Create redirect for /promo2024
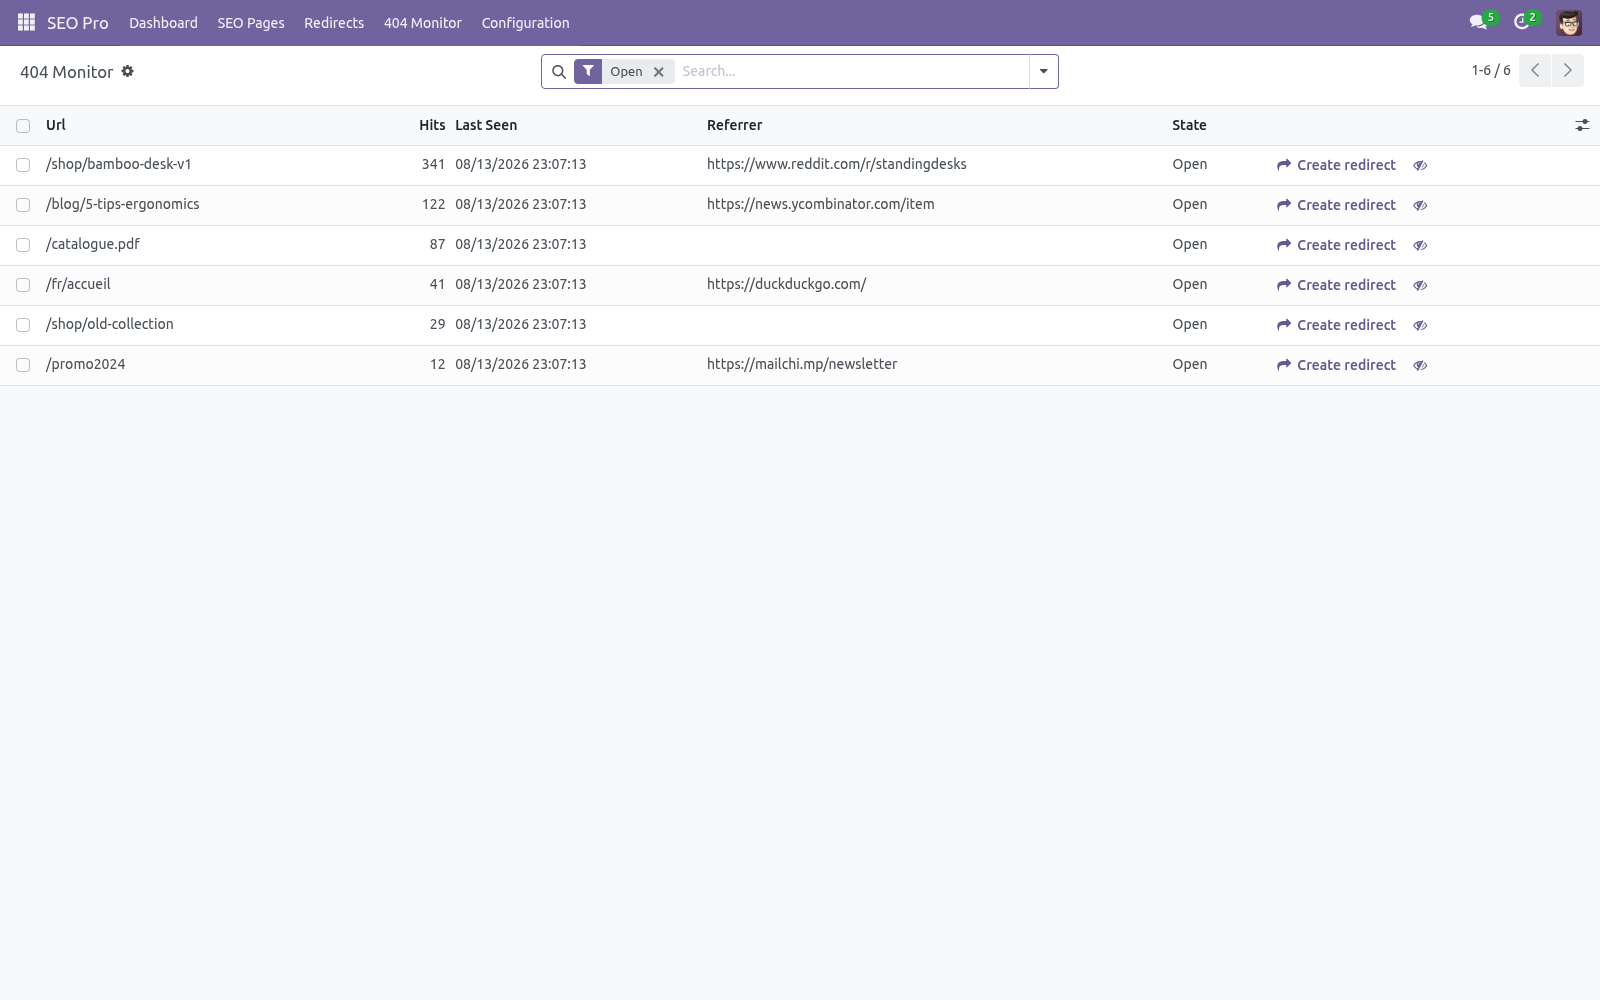This screenshot has height=1000, width=1600. (1336, 365)
